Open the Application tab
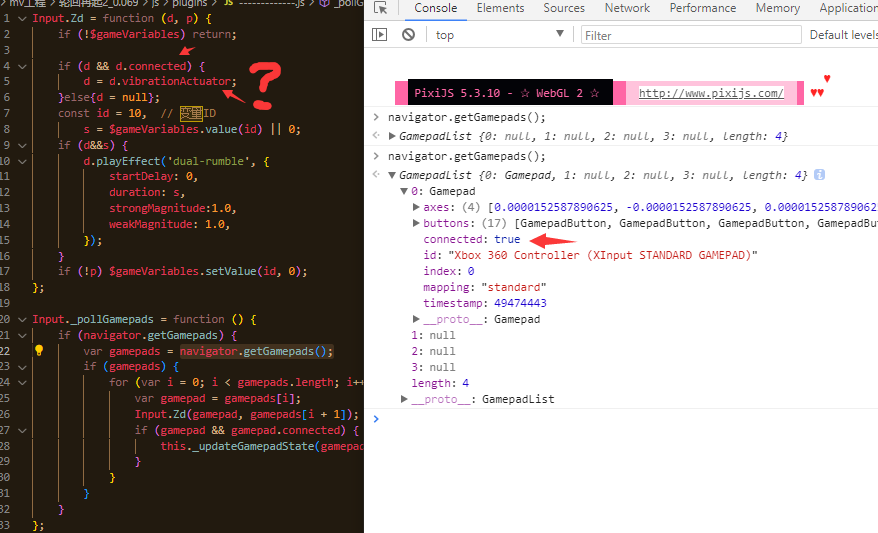 (x=848, y=8)
